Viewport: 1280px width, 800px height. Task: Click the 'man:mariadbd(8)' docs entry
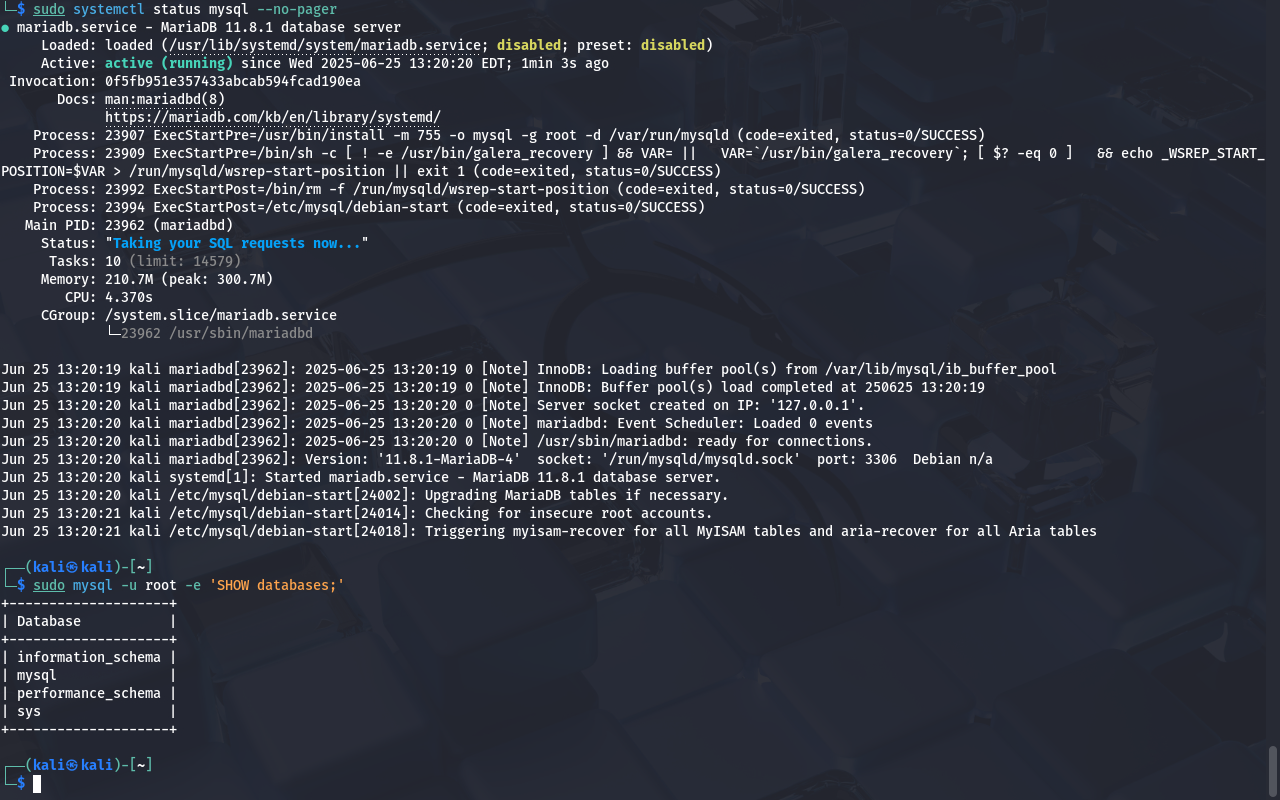pyautogui.click(x=165, y=99)
